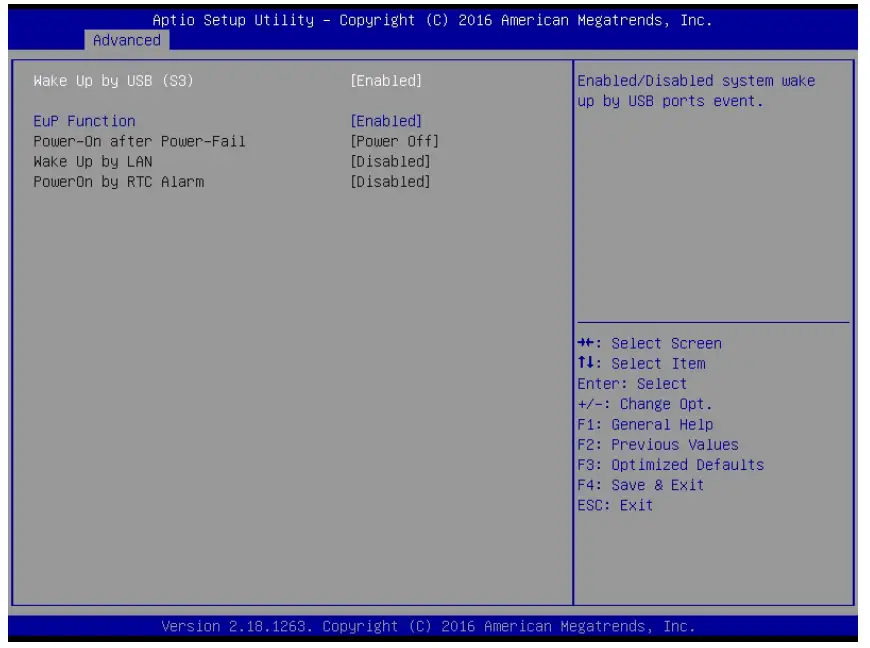This screenshot has height=648, width=870.
Task: Open the Power Off option value
Action: pyautogui.click(x=394, y=141)
